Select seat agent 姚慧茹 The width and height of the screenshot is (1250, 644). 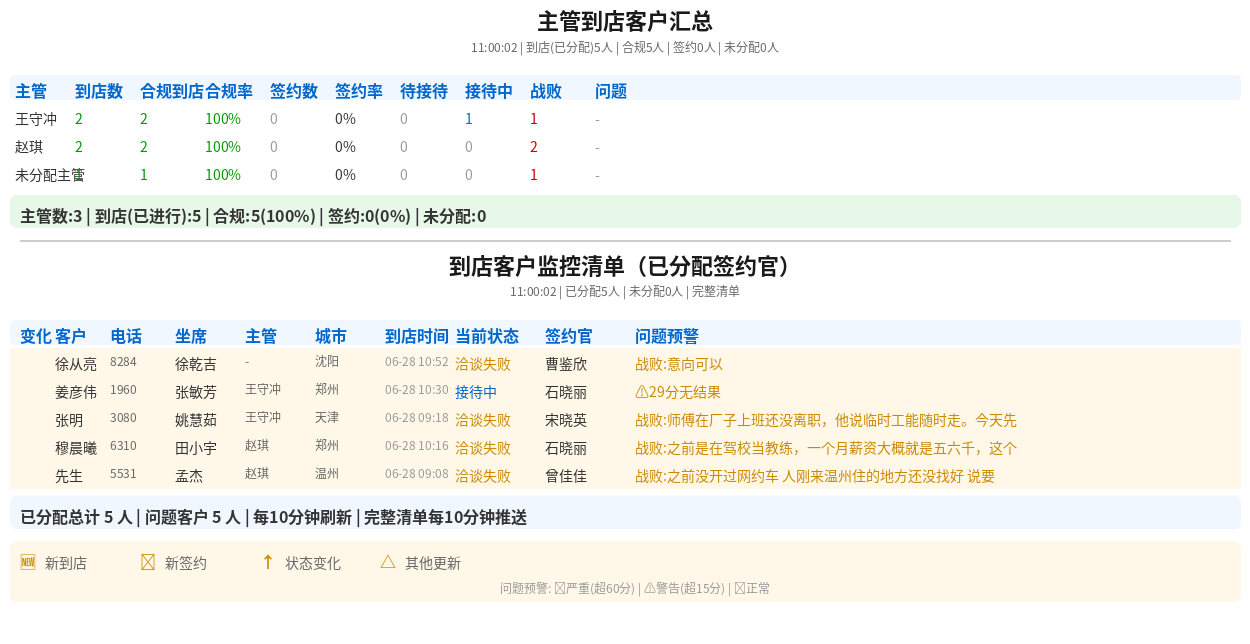(196, 420)
